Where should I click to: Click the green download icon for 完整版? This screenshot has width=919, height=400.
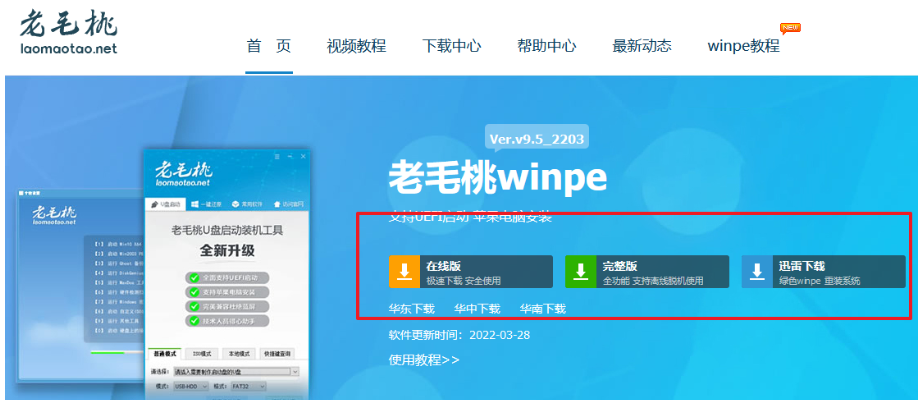(581, 271)
